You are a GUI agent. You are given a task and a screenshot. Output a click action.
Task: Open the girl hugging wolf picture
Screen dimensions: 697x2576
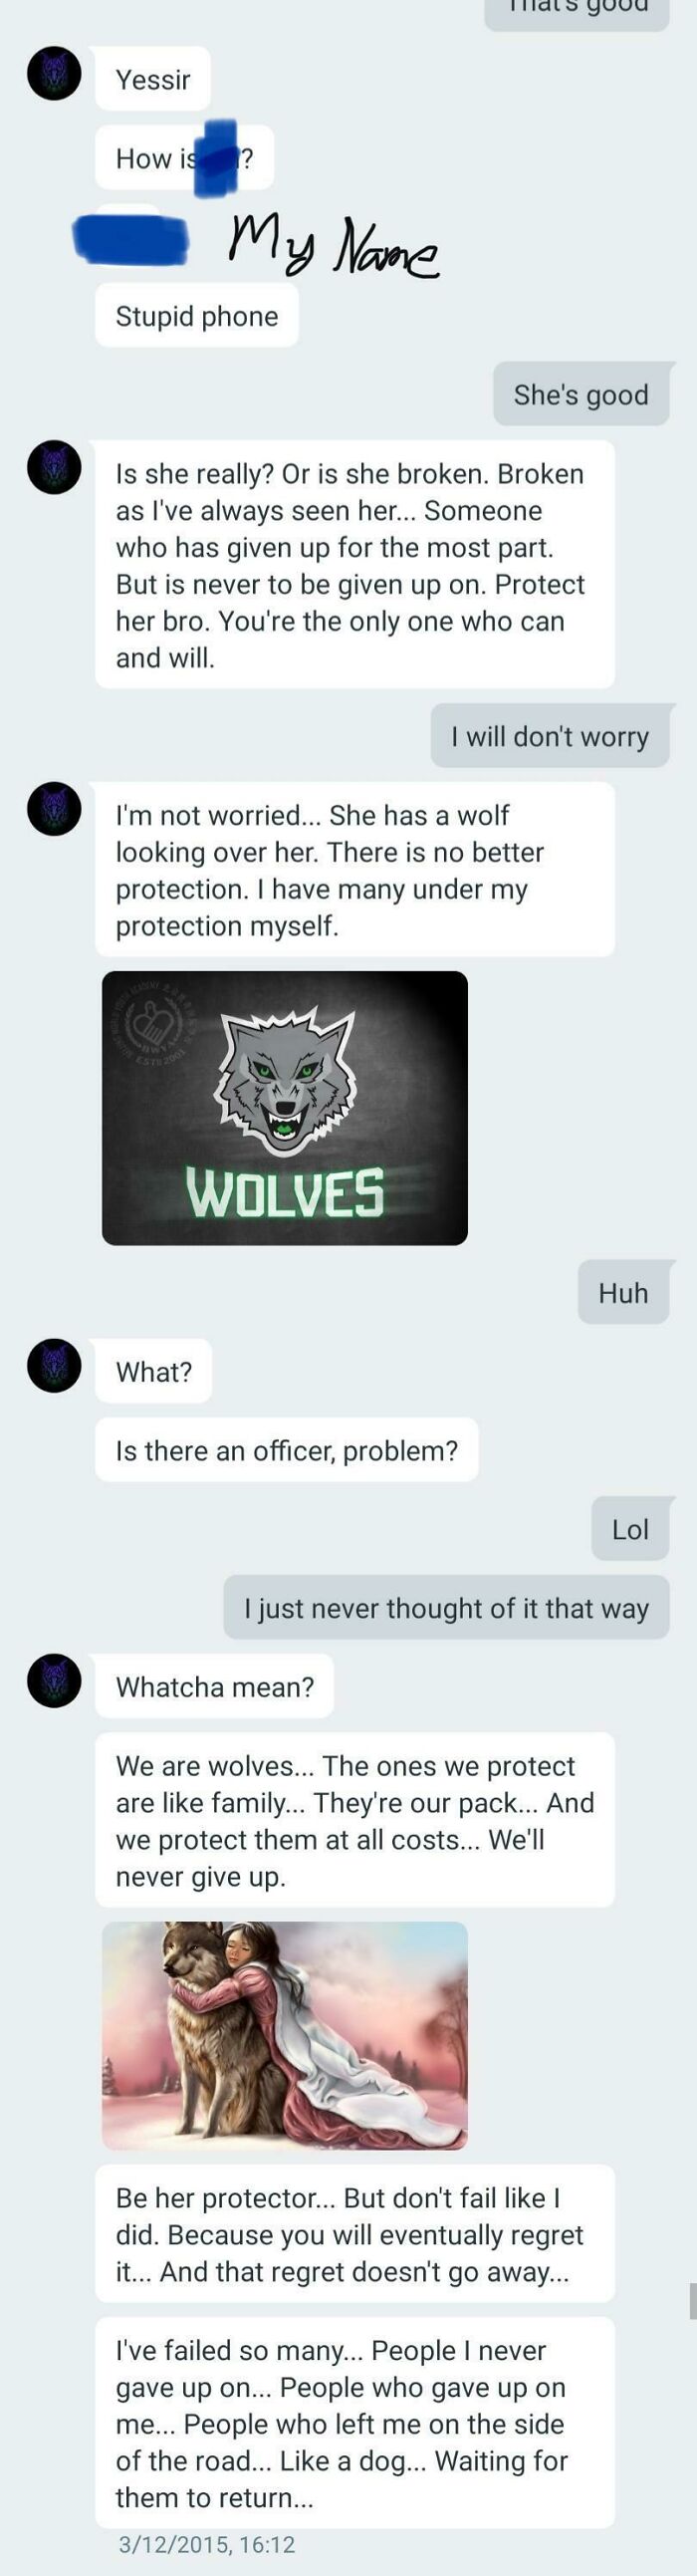tap(285, 2035)
